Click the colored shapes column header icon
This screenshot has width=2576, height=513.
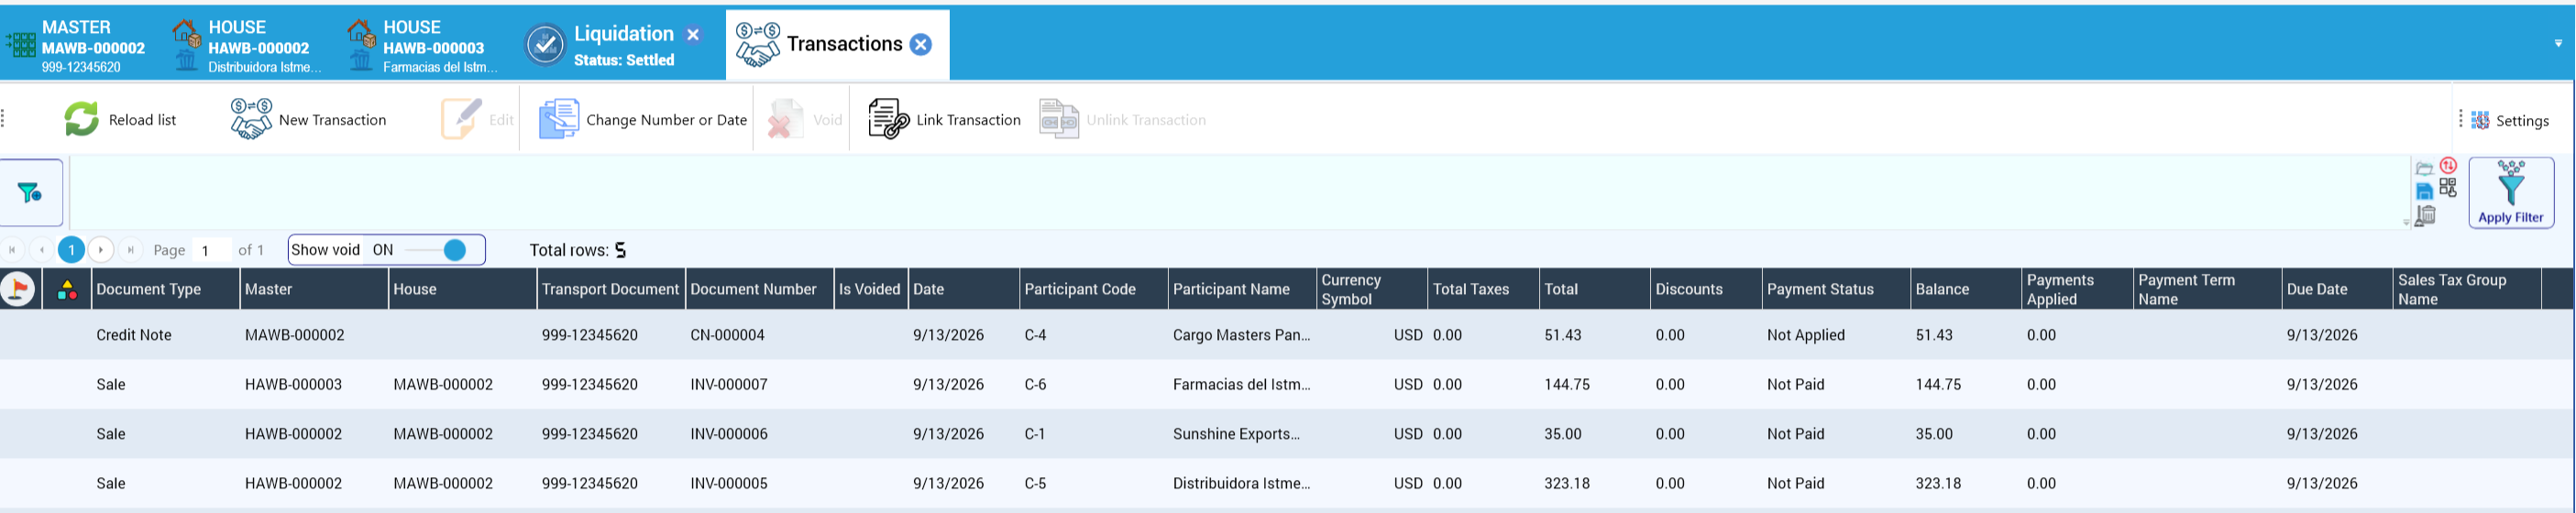[x=67, y=290]
